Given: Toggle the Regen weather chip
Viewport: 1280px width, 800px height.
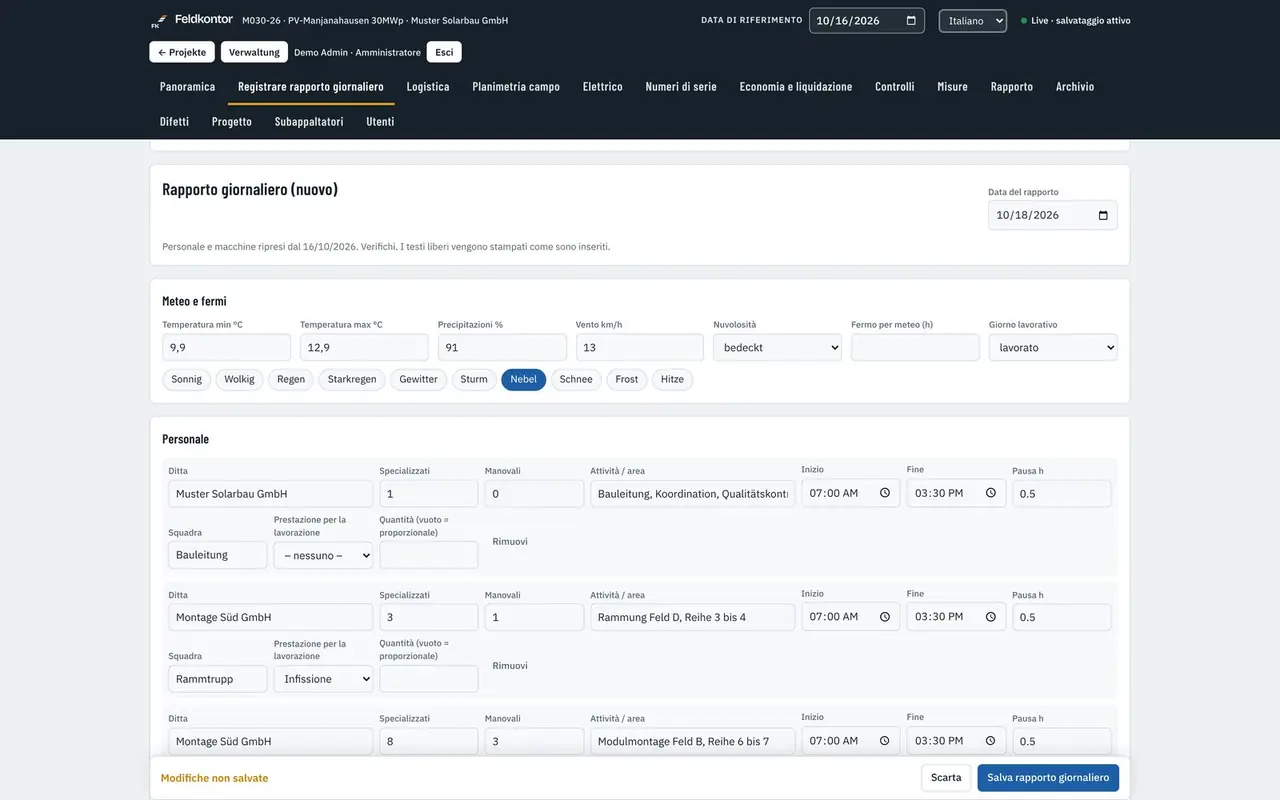Looking at the screenshot, I should [x=291, y=380].
